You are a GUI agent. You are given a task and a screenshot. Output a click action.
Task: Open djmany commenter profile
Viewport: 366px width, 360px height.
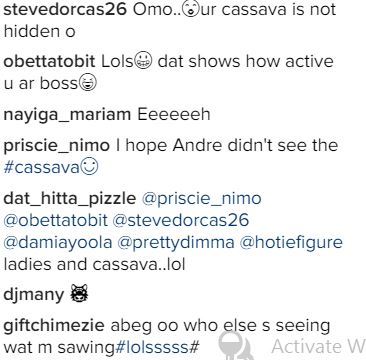[x=34, y=296]
